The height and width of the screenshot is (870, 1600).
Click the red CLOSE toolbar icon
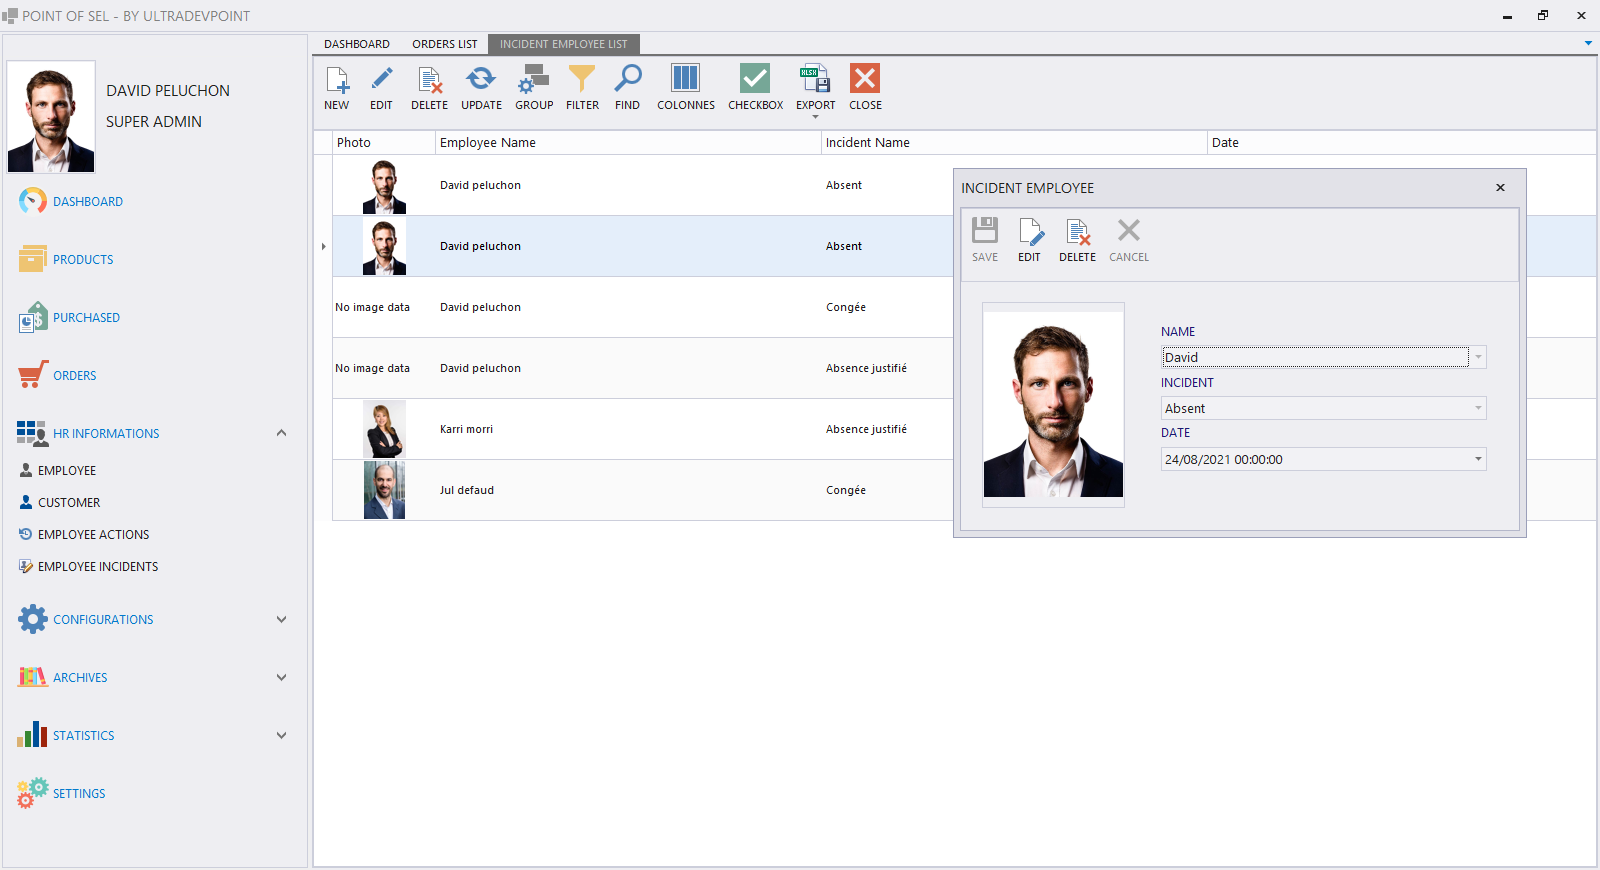point(865,78)
